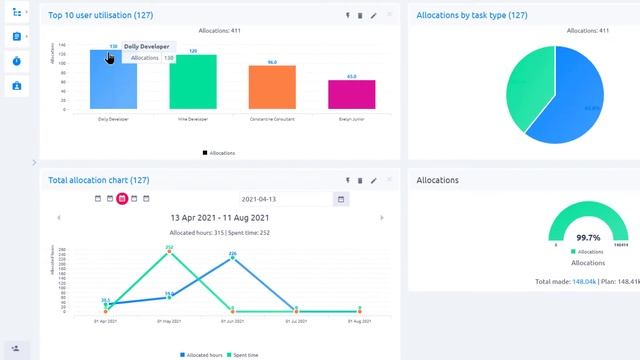Click the Allocated hours: 315 | Spent time: 252 text
Image resolution: width=640 pixels, height=360 pixels.
[220, 233]
